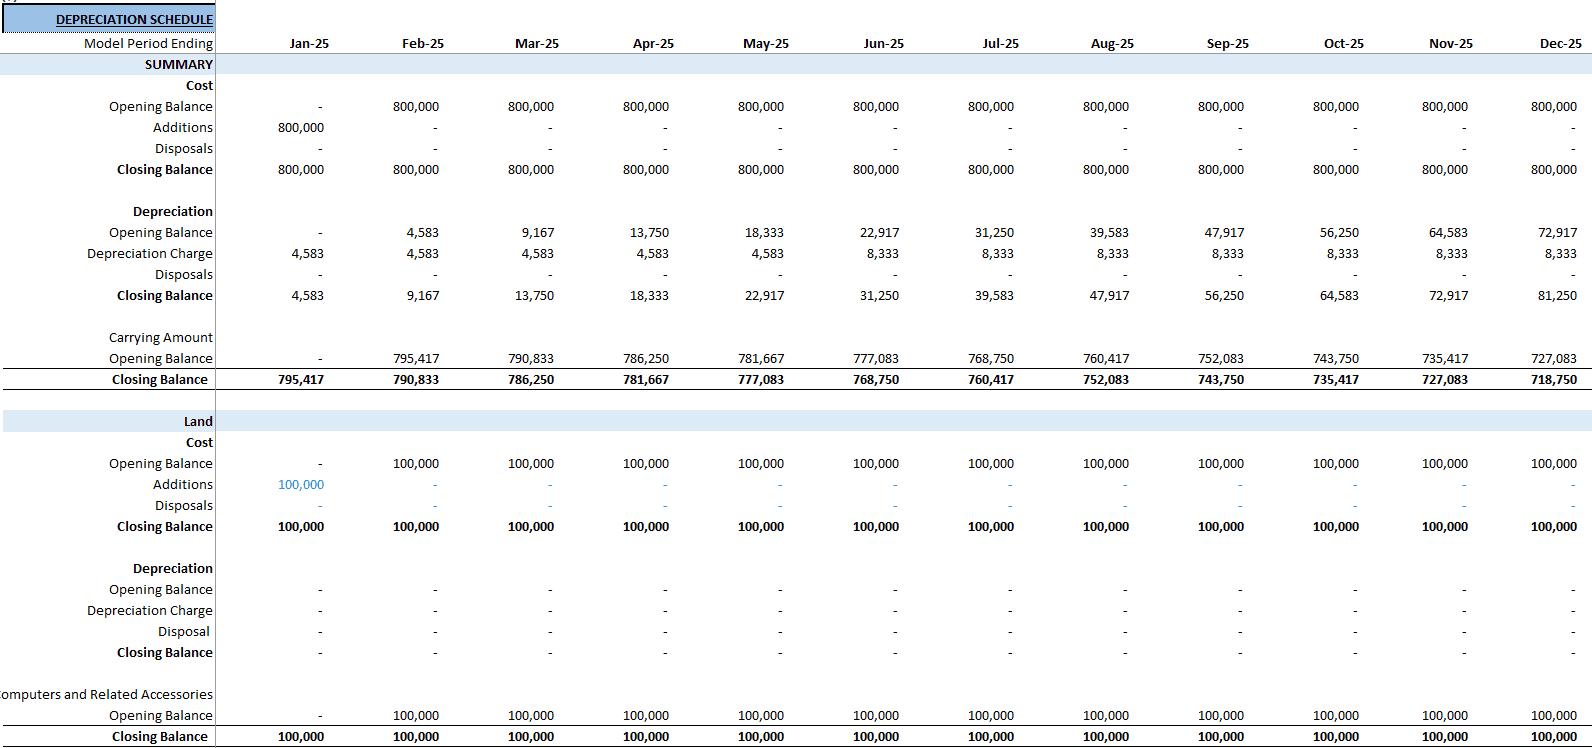This screenshot has width=1592, height=748.
Task: Select the Disposal label under Land depreciation
Action: point(184,632)
